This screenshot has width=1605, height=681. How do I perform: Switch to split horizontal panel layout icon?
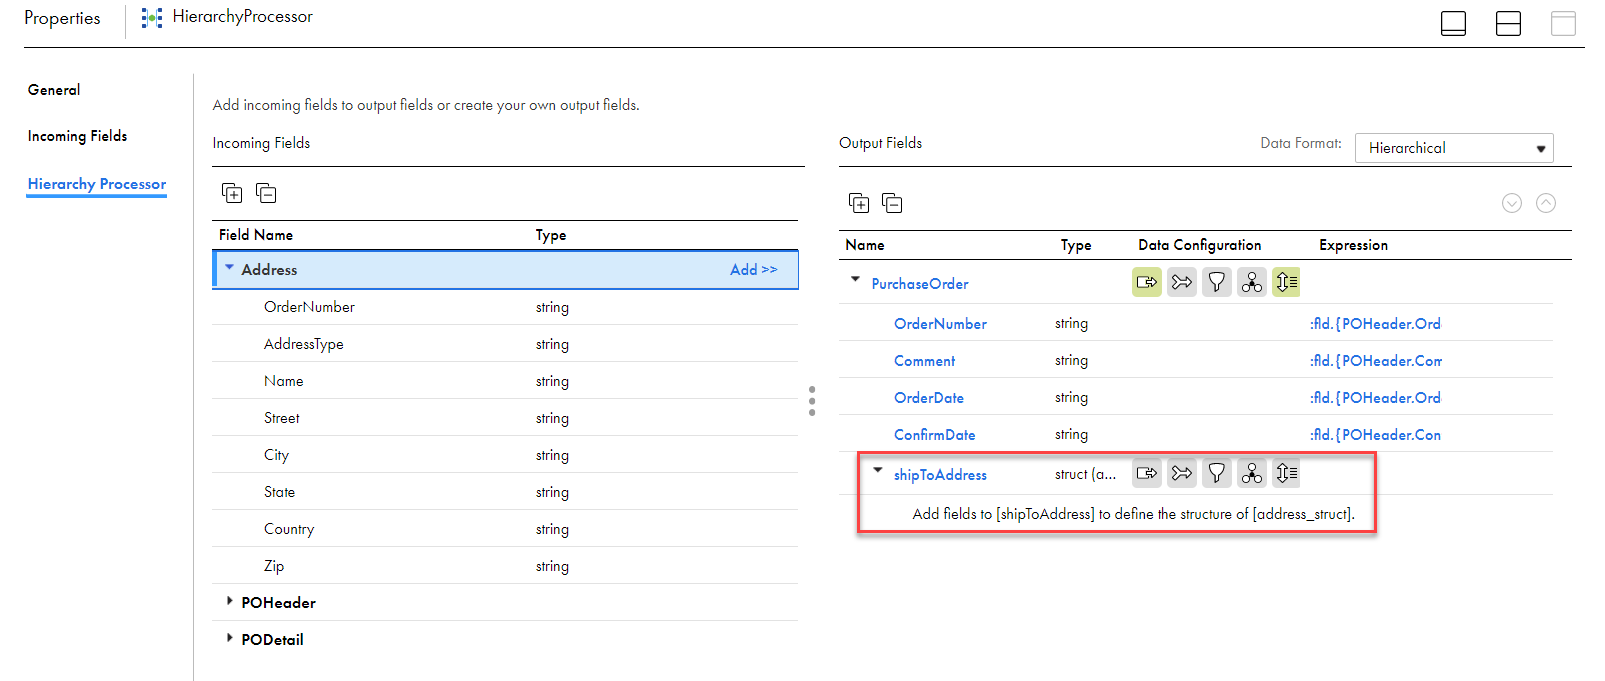coord(1508,23)
